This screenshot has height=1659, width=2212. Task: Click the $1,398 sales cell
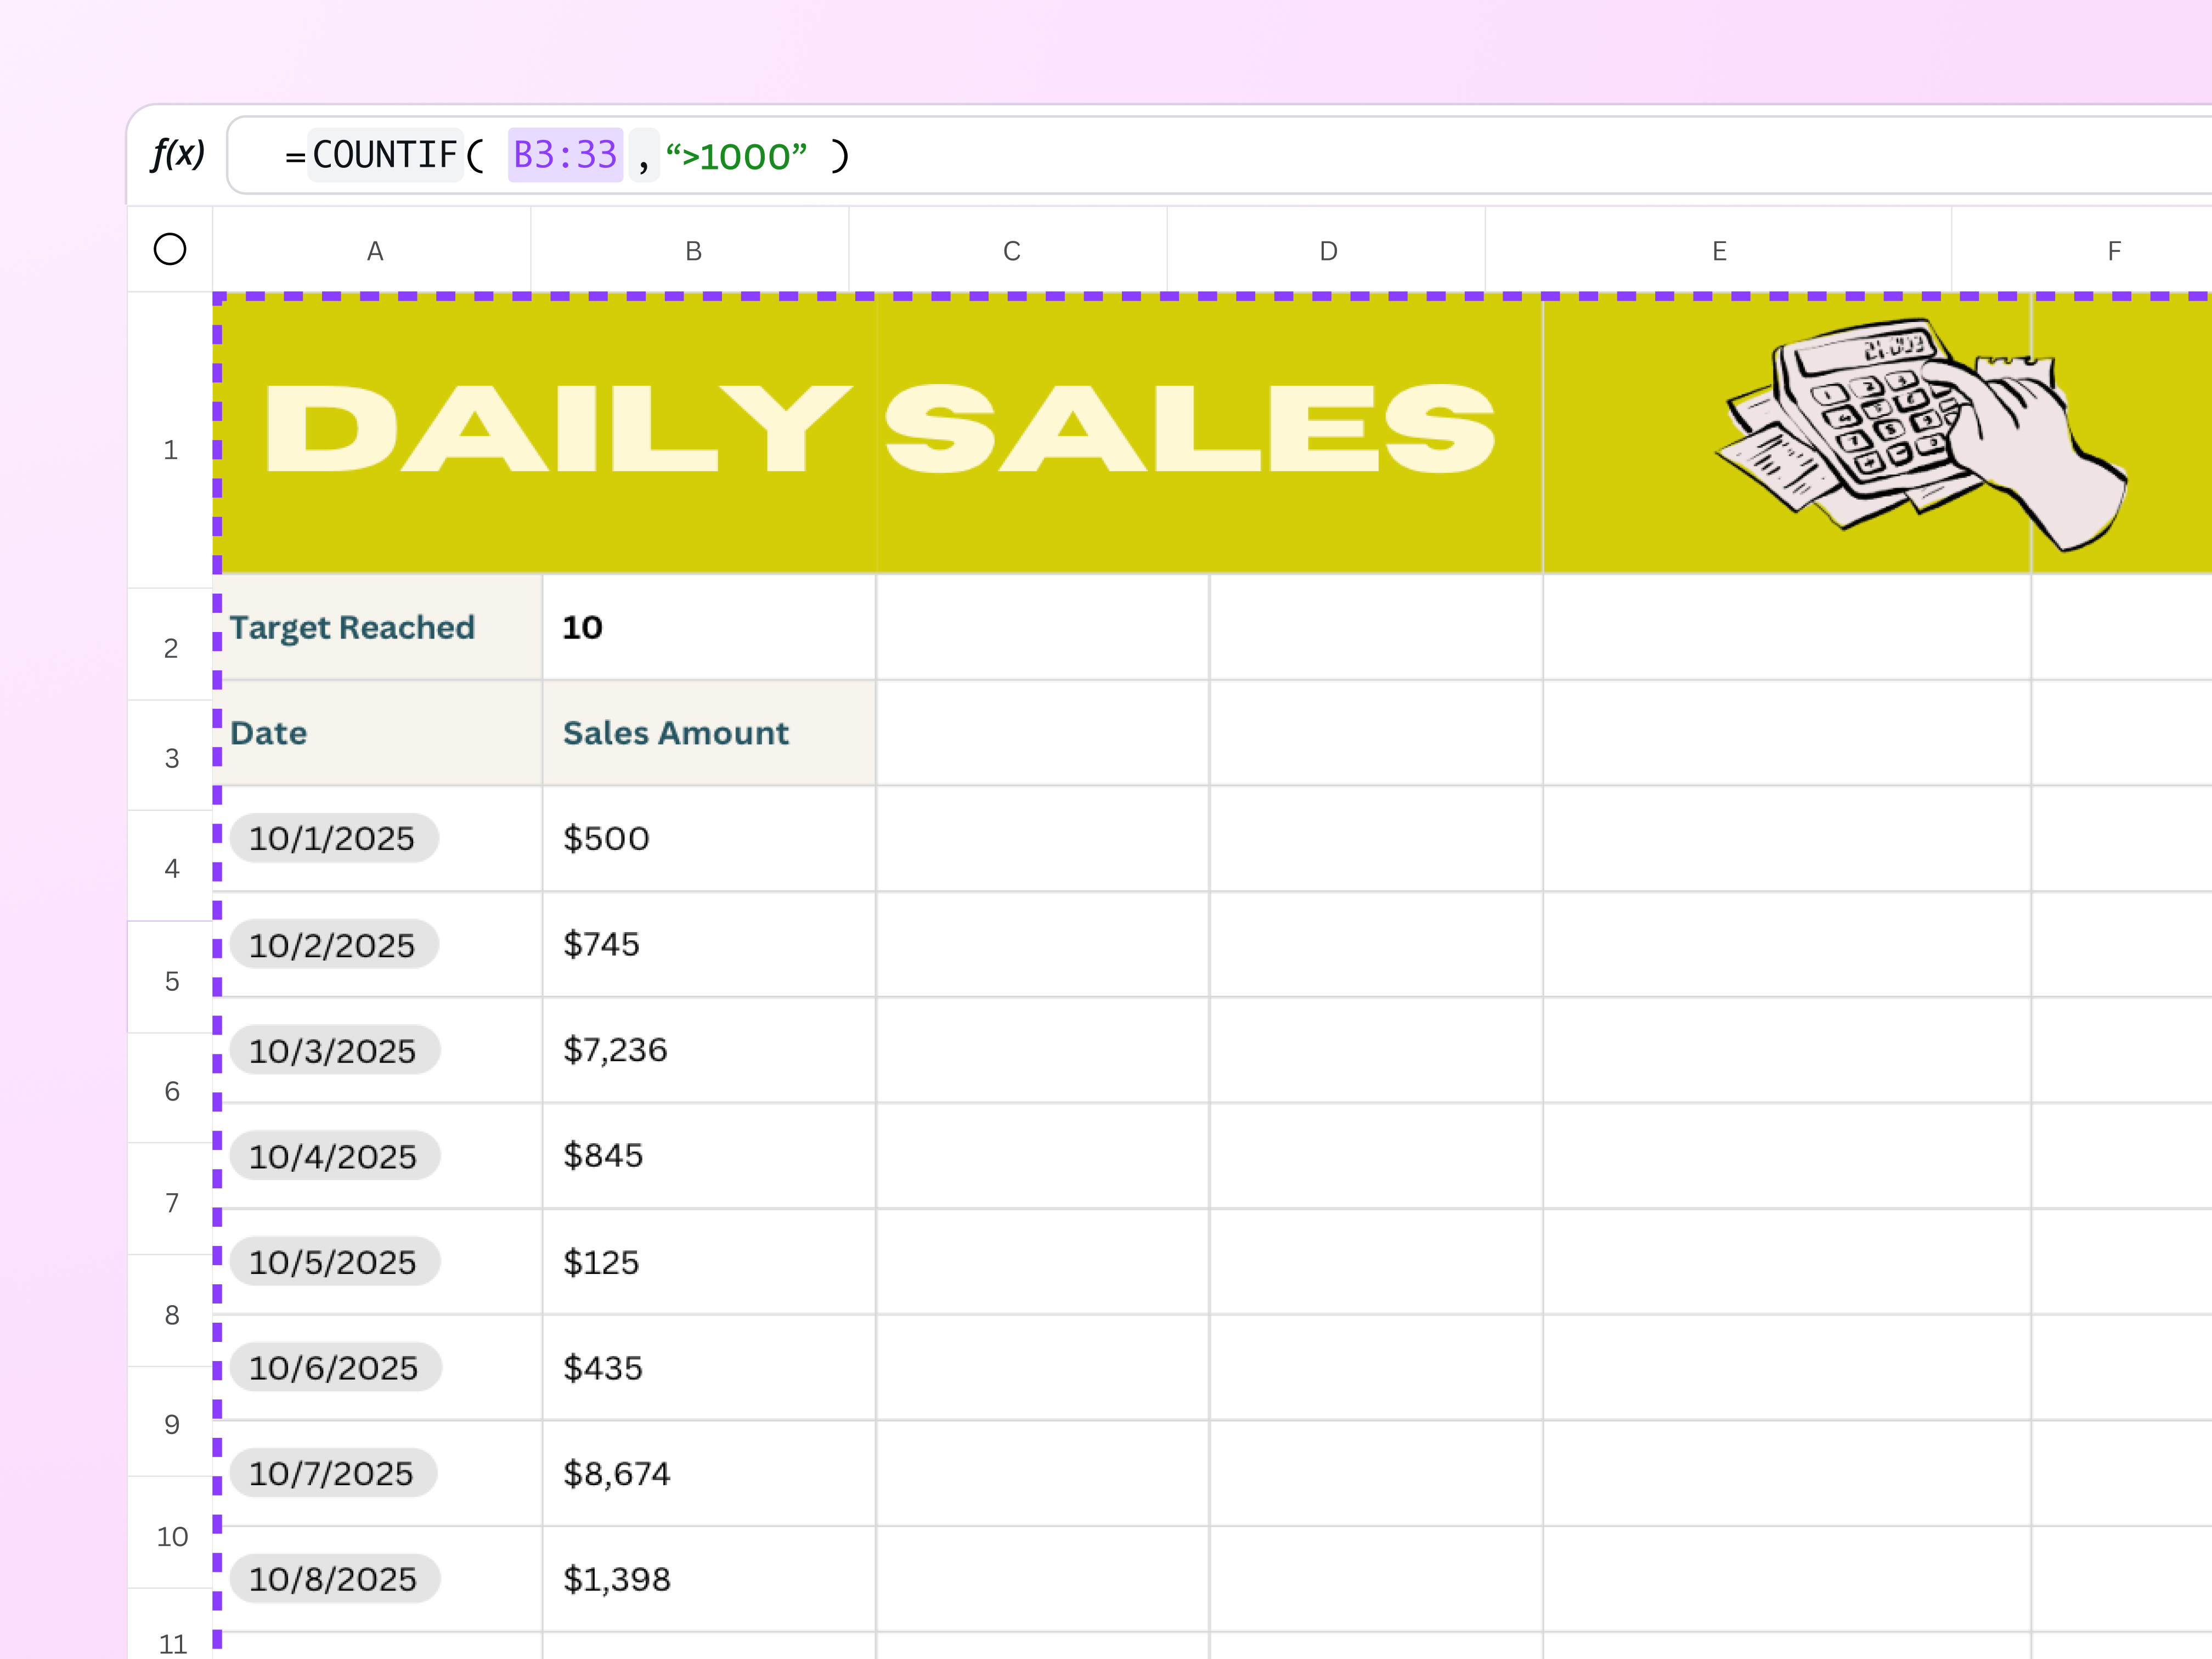pyautogui.click(x=709, y=1579)
